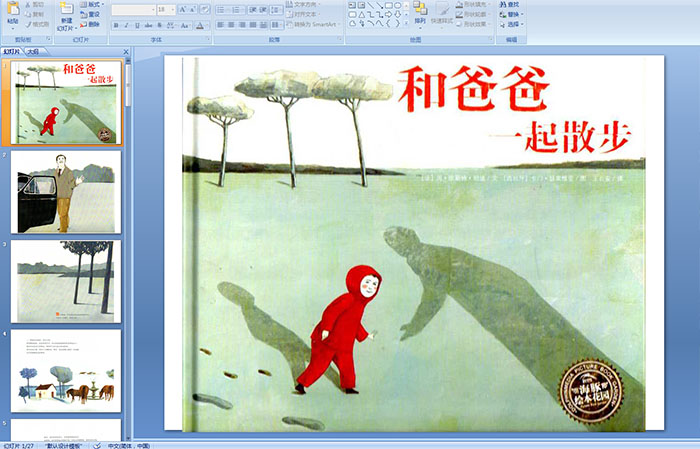Increase font size with large A button
This screenshot has width=700, height=449.
point(183,9)
